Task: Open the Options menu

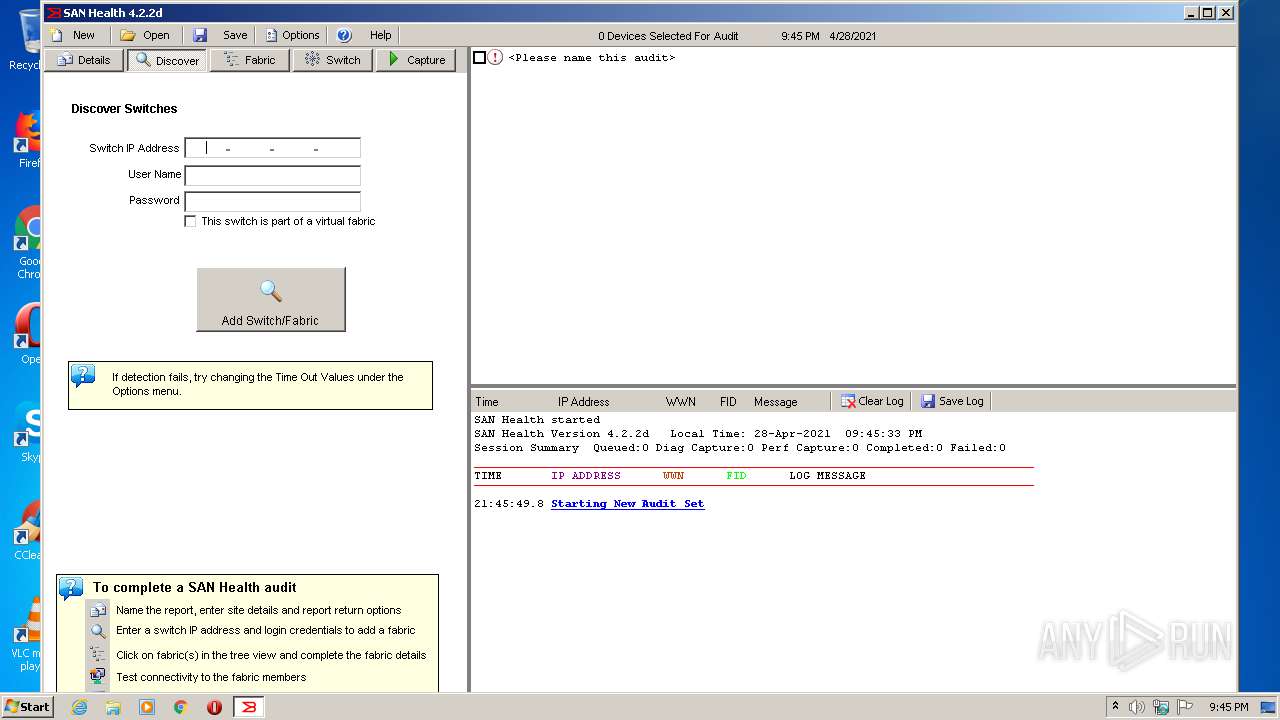Action: click(292, 35)
